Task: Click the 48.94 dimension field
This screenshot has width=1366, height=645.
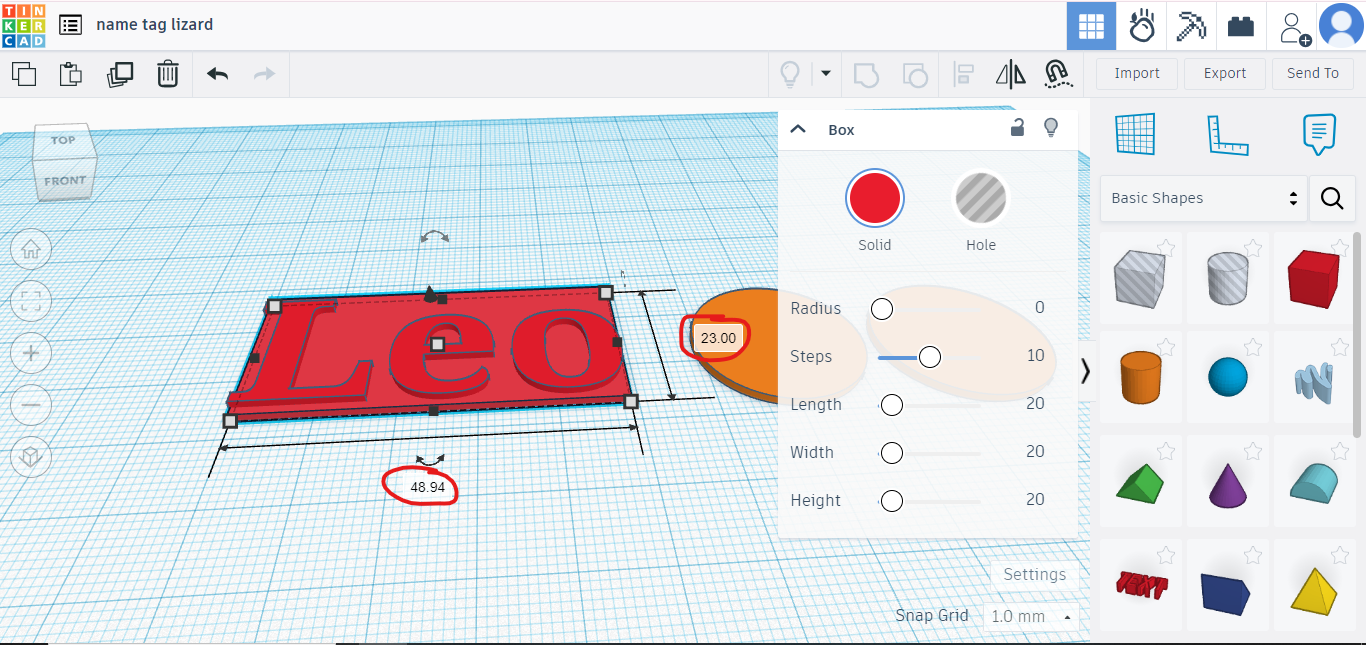Action: click(x=427, y=488)
